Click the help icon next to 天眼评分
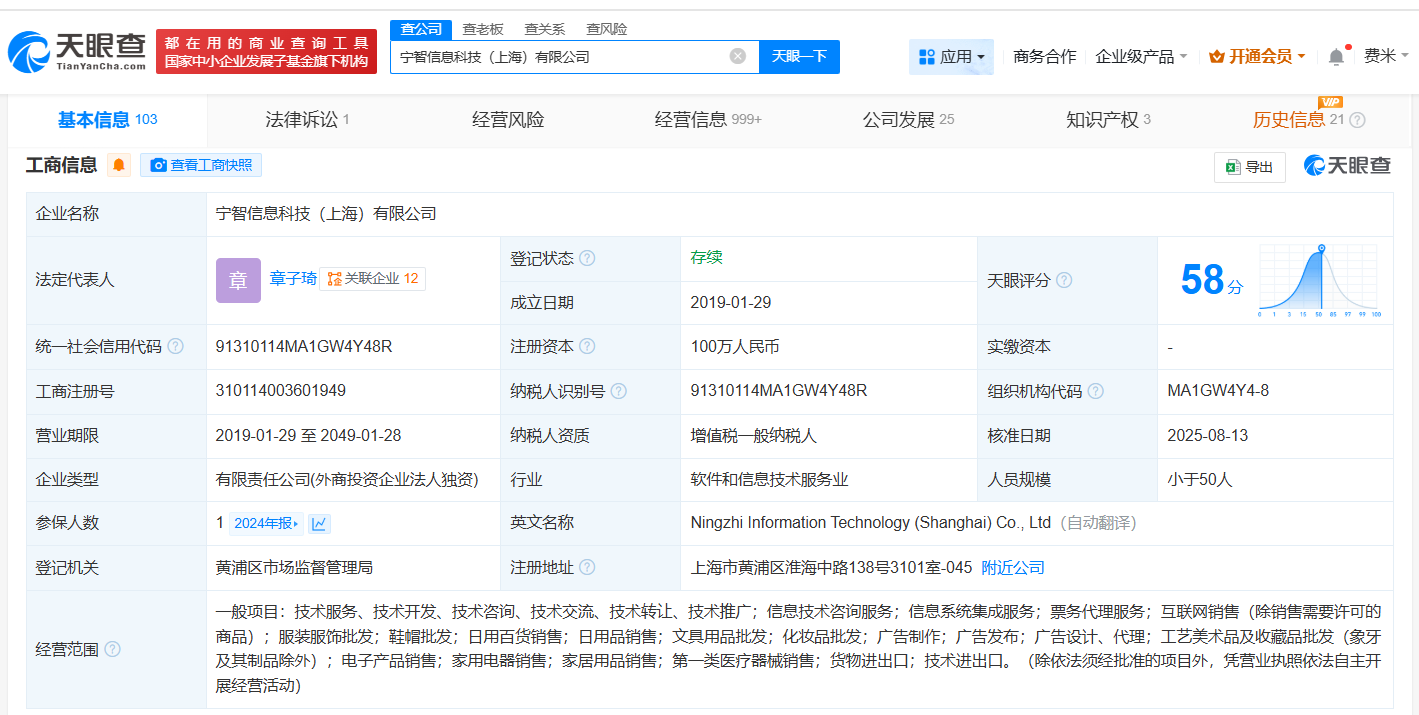This screenshot has width=1419, height=715. click(1064, 280)
